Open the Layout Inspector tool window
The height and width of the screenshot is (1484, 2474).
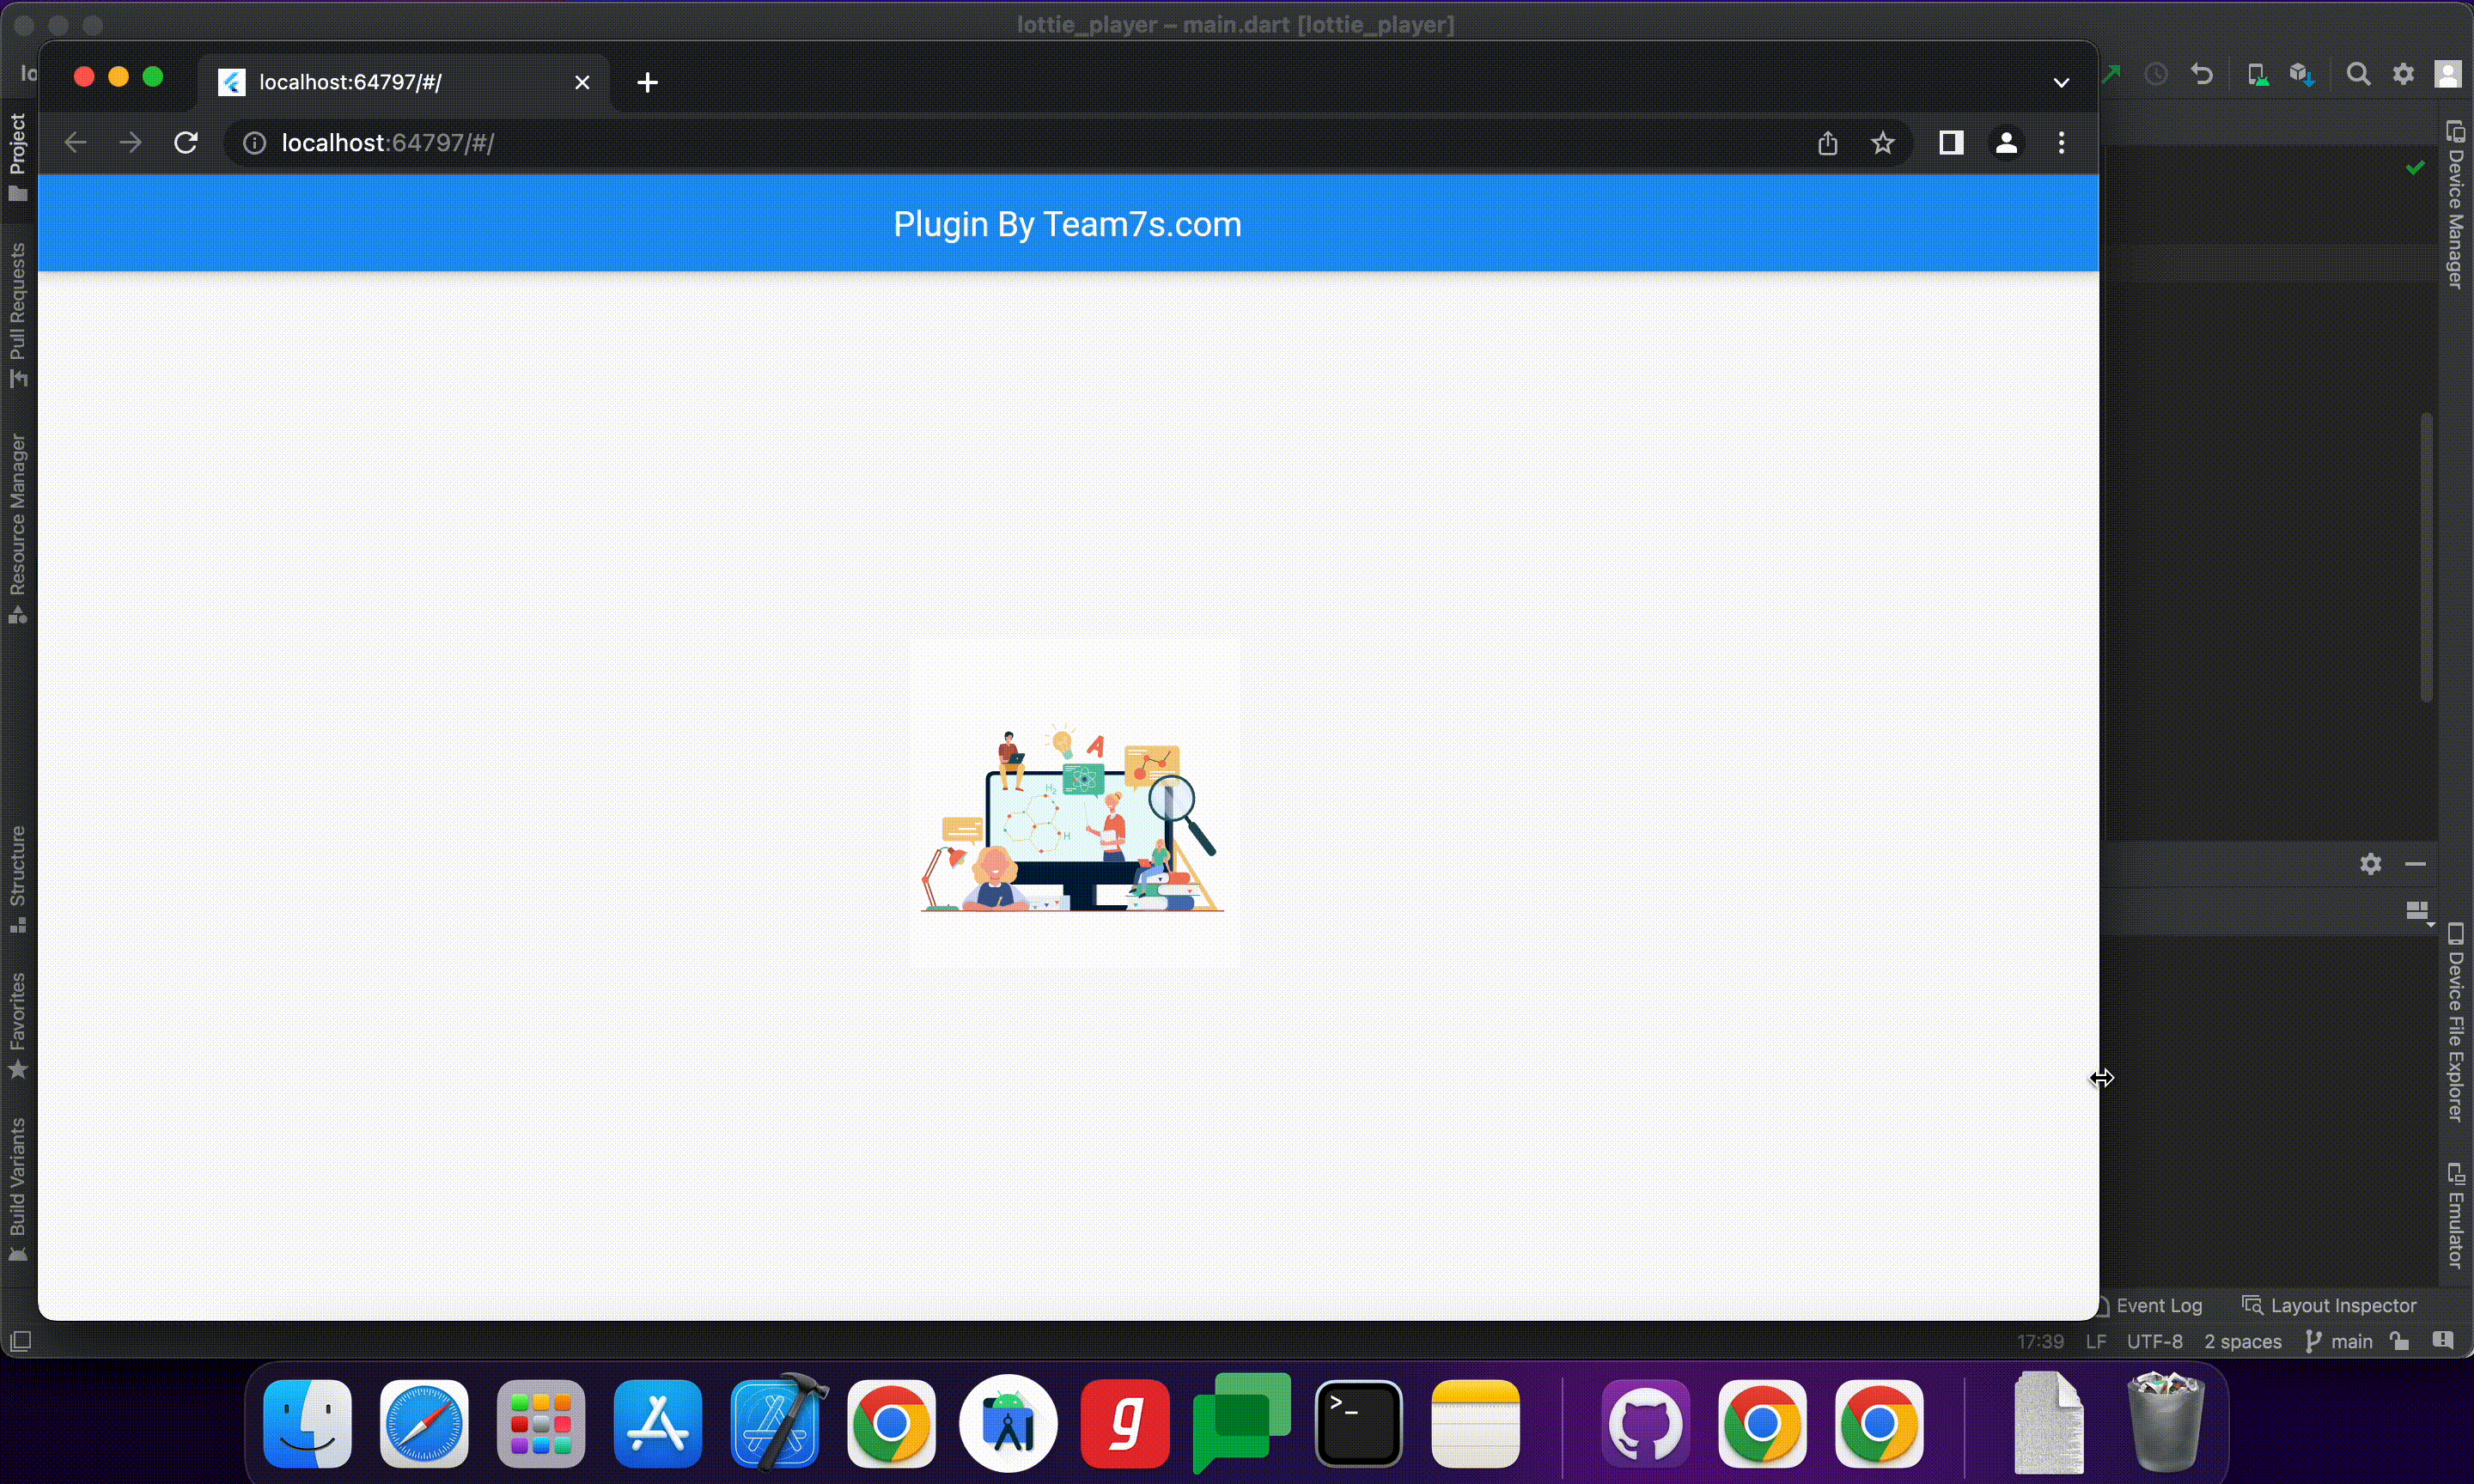2330,1305
